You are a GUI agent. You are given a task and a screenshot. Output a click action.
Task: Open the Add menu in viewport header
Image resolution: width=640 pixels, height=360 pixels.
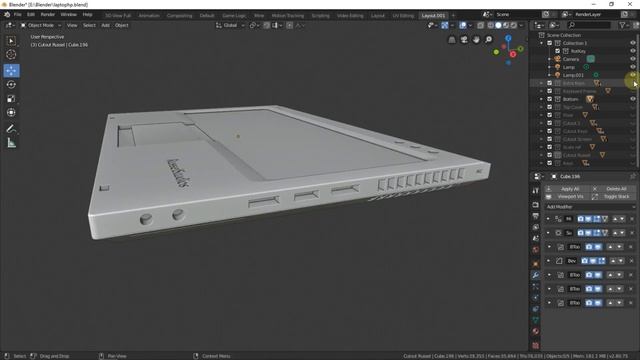click(105, 25)
